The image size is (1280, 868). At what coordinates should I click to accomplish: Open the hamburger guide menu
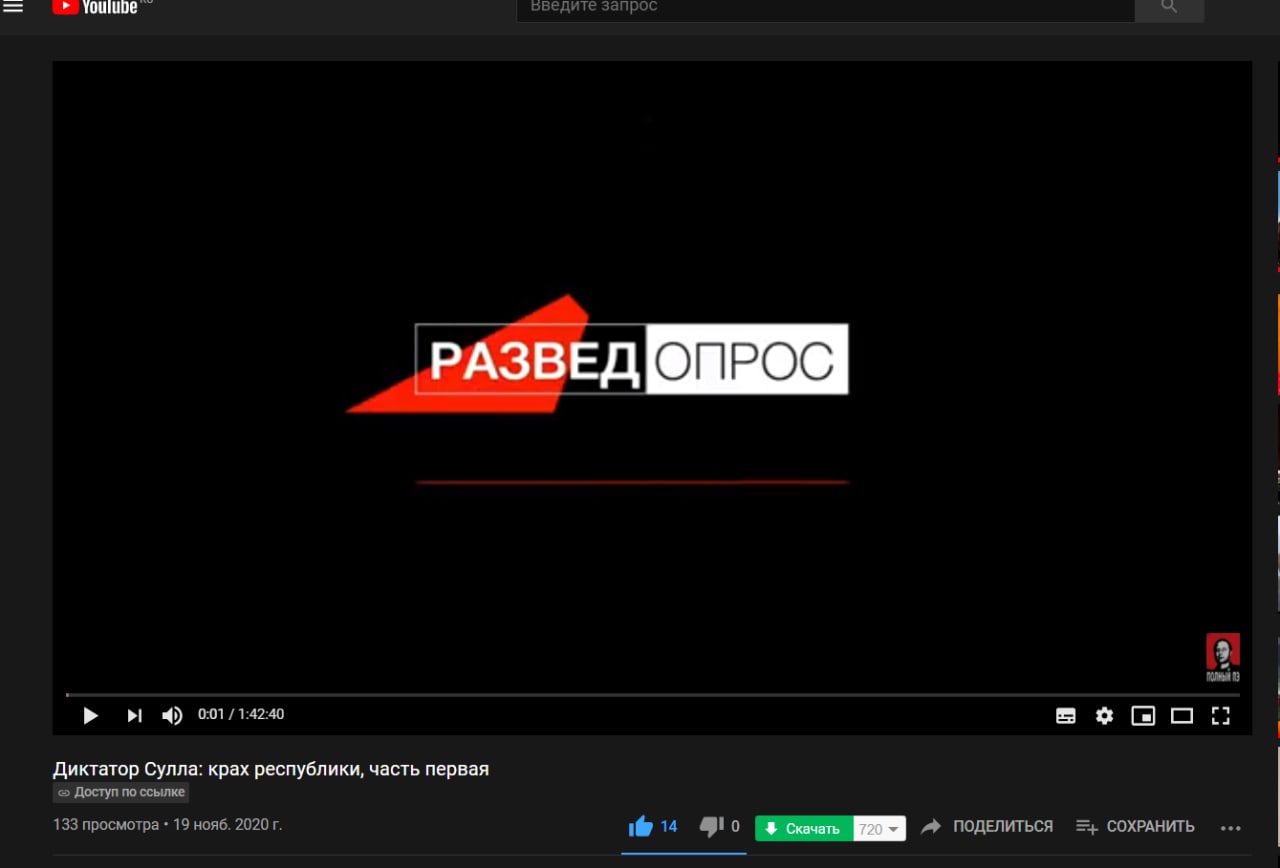tap(13, 7)
